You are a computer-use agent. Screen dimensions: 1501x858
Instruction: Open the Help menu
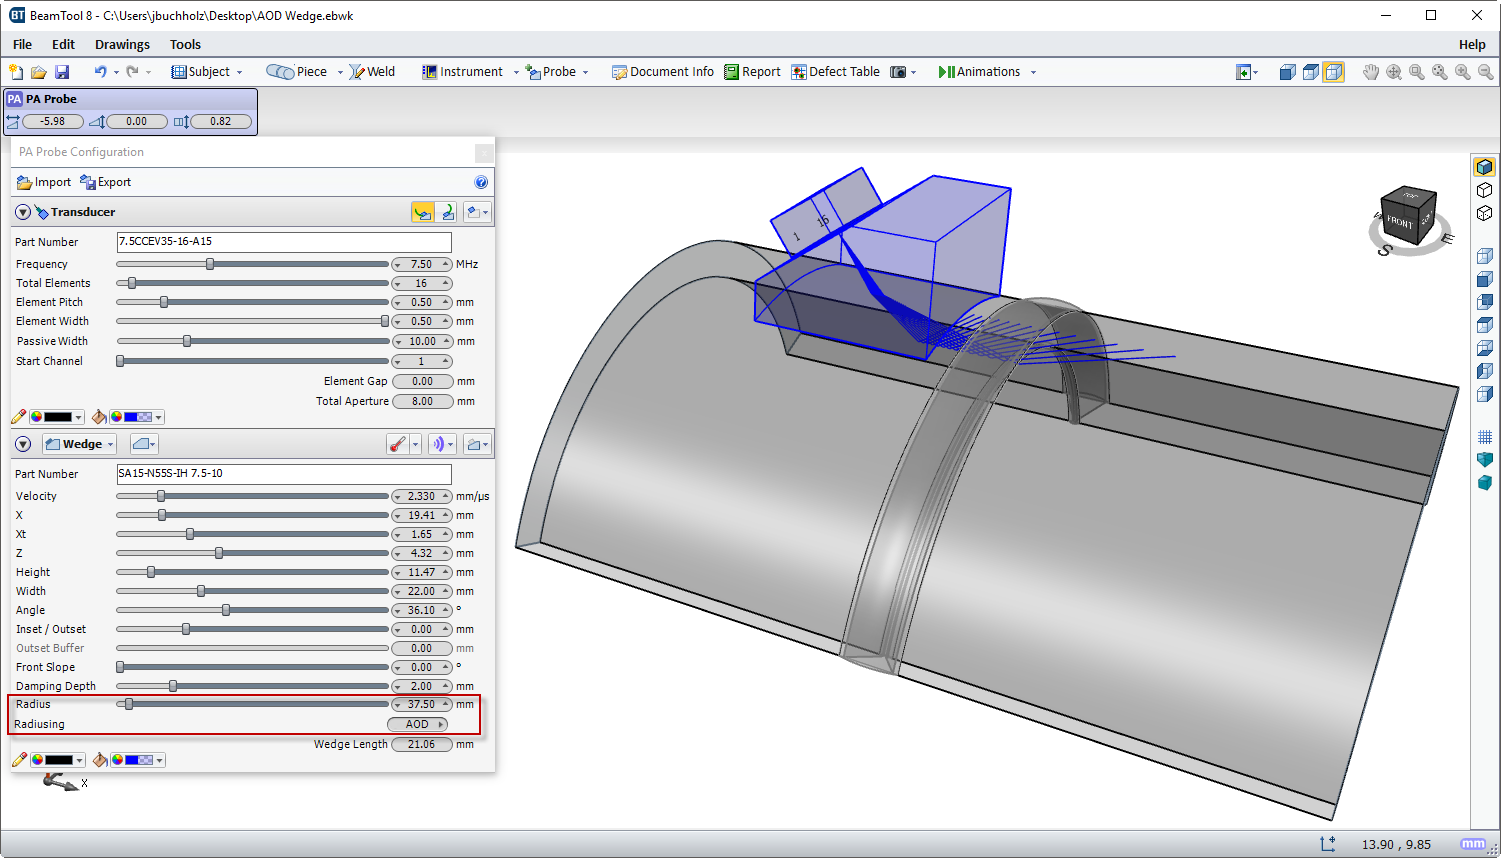[x=1472, y=44]
